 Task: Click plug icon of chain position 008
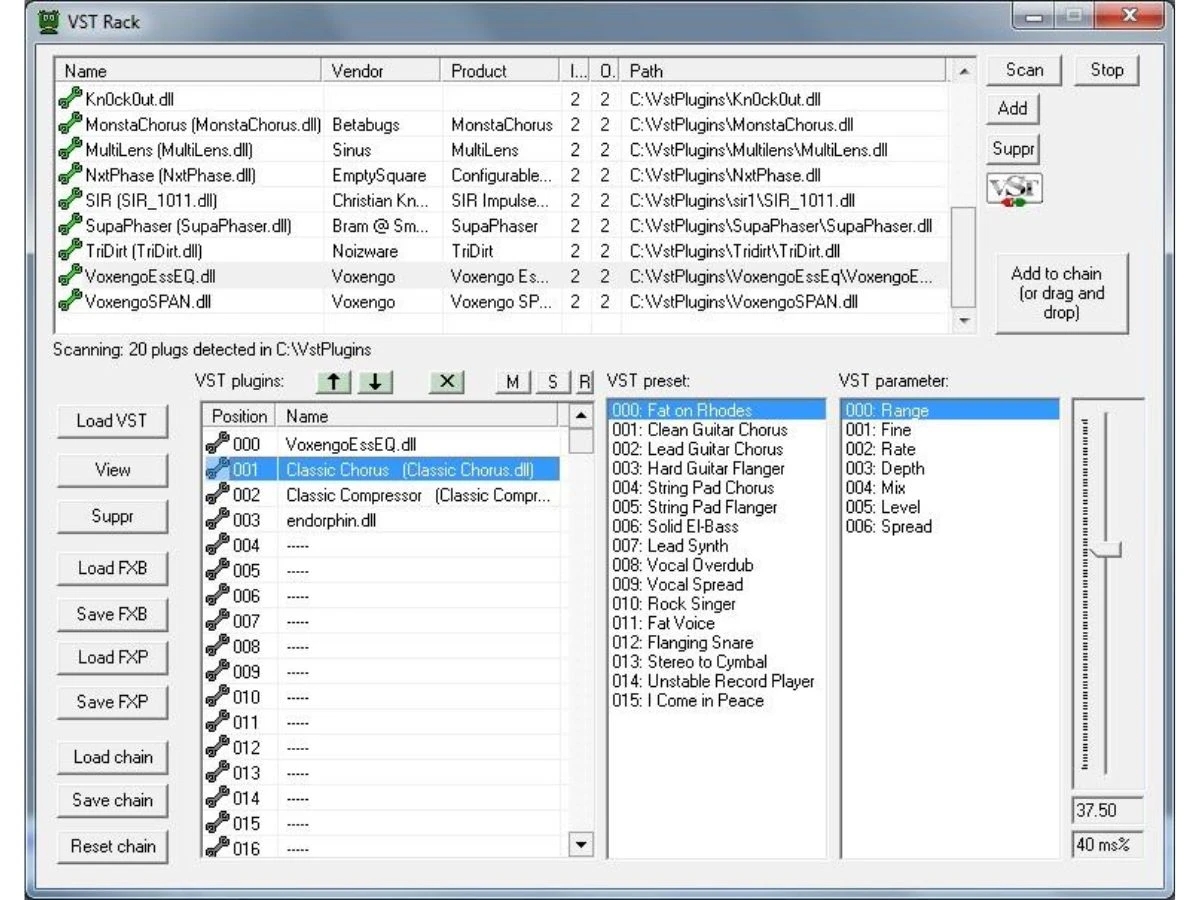point(217,646)
